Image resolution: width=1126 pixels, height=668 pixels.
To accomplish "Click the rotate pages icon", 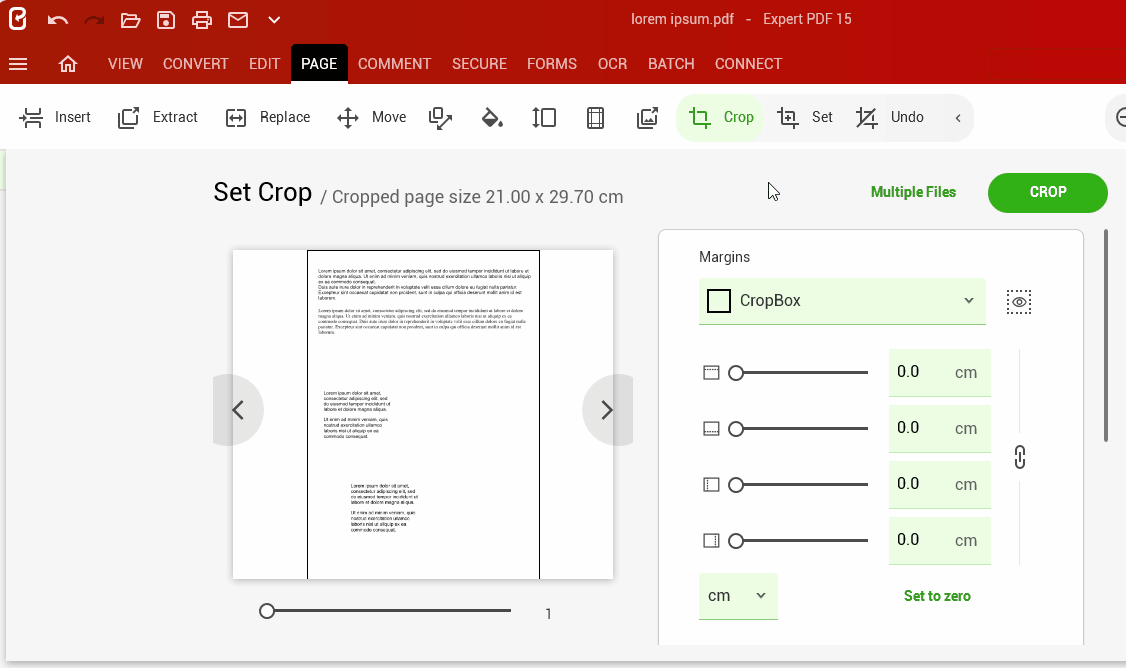I will (x=440, y=118).
